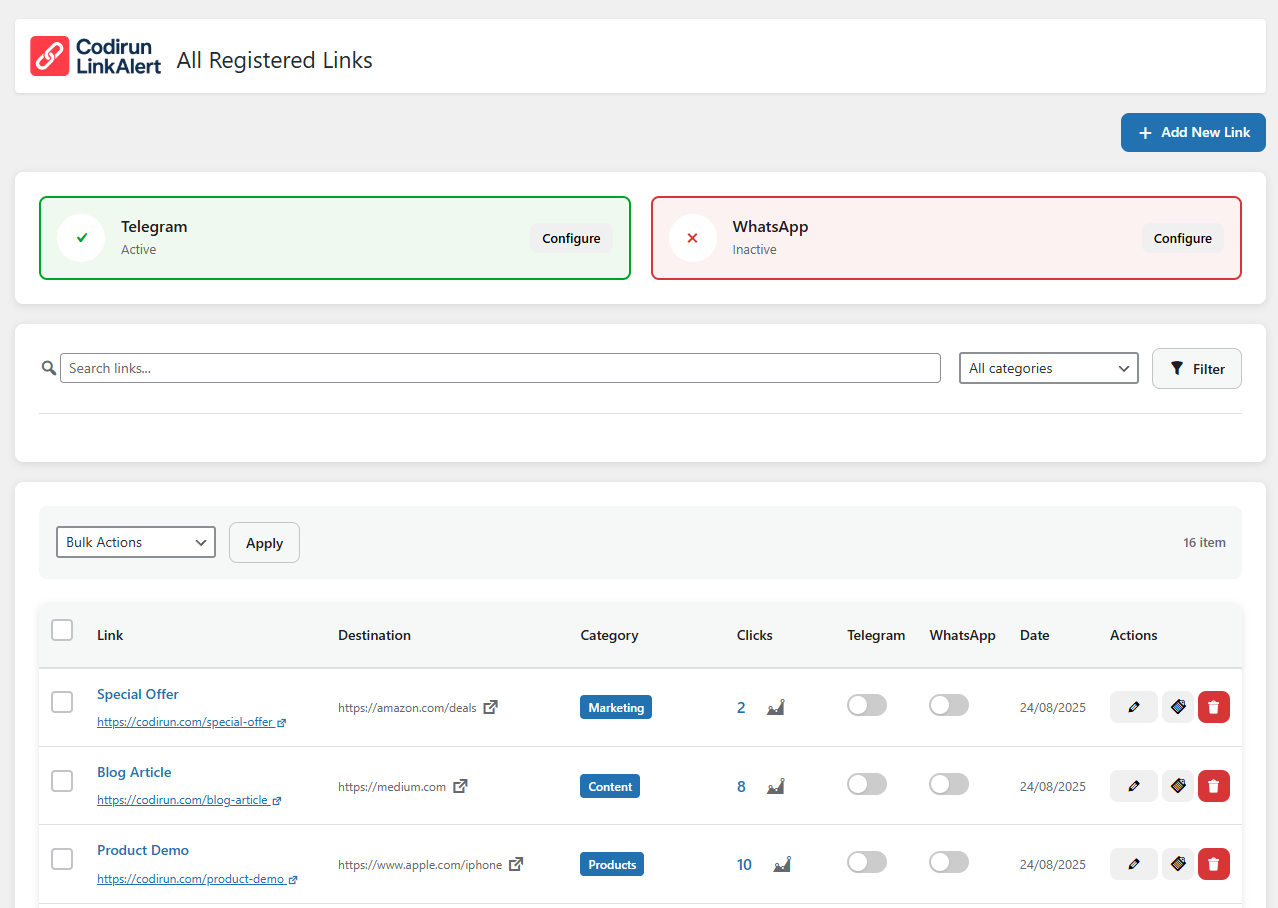
Task: Turn on WhatsApp toggle for Blog Article
Action: (x=948, y=784)
